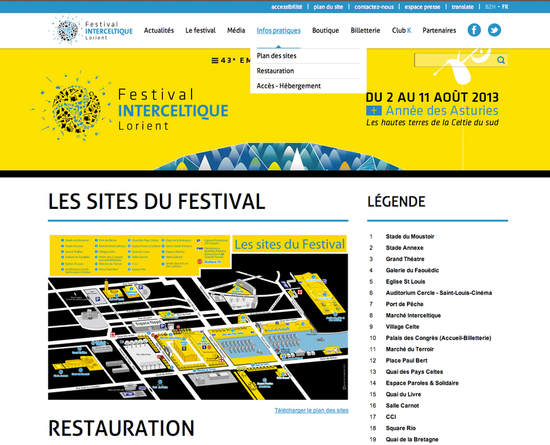Open the accessibilité link
Image resolution: width=550 pixels, height=445 pixels.
pos(287,7)
